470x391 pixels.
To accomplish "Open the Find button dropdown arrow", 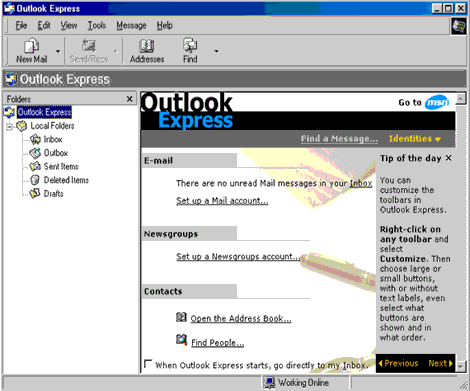I will 216,51.
